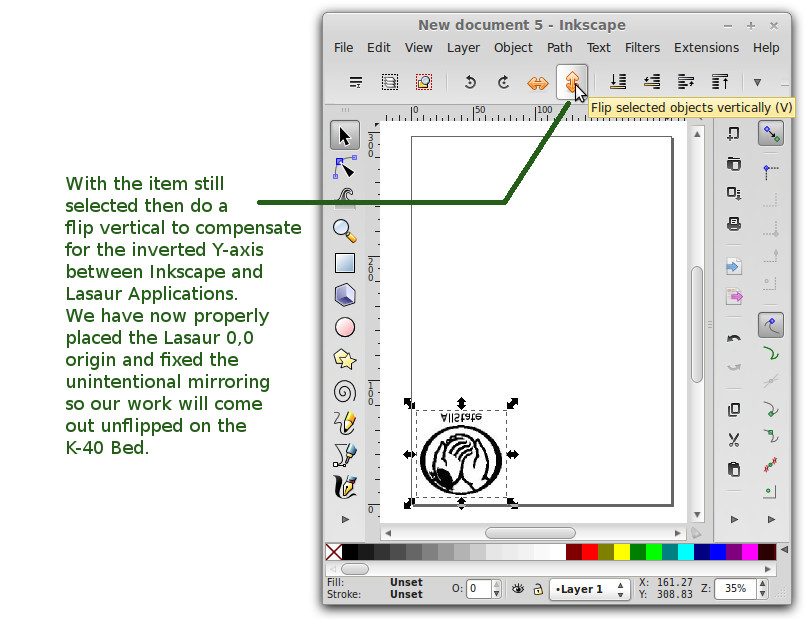Click Flip selected objects vertically

pyautogui.click(x=572, y=82)
